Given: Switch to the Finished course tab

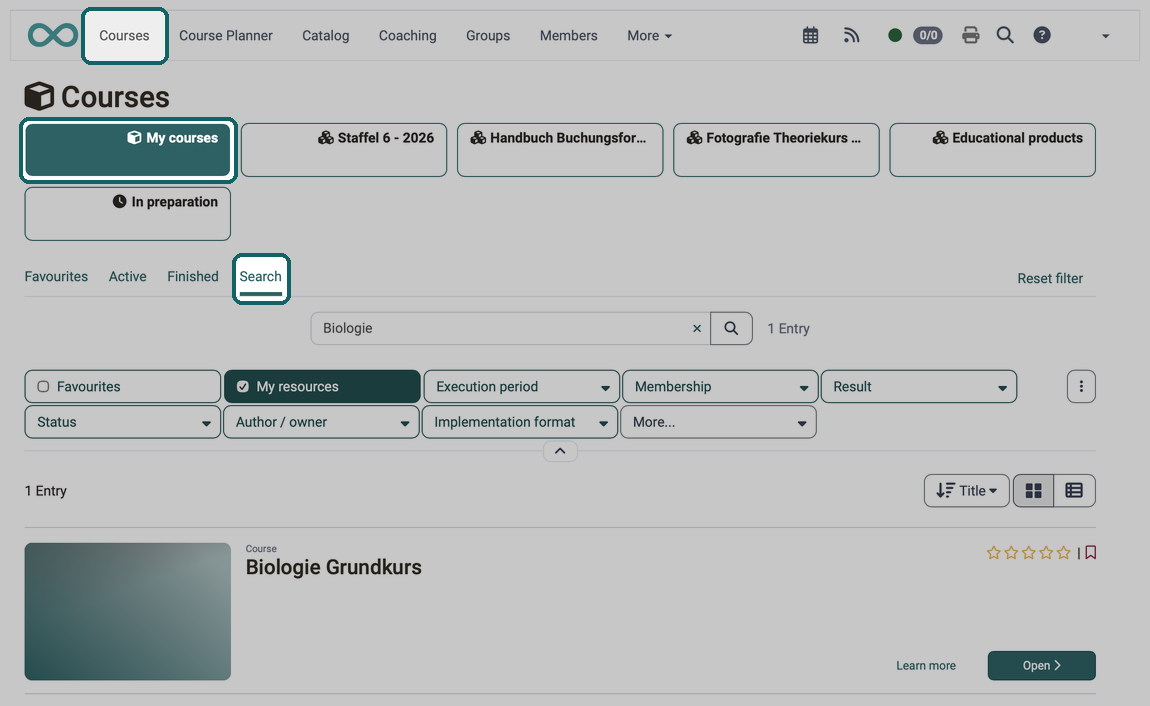Looking at the screenshot, I should pos(193,276).
